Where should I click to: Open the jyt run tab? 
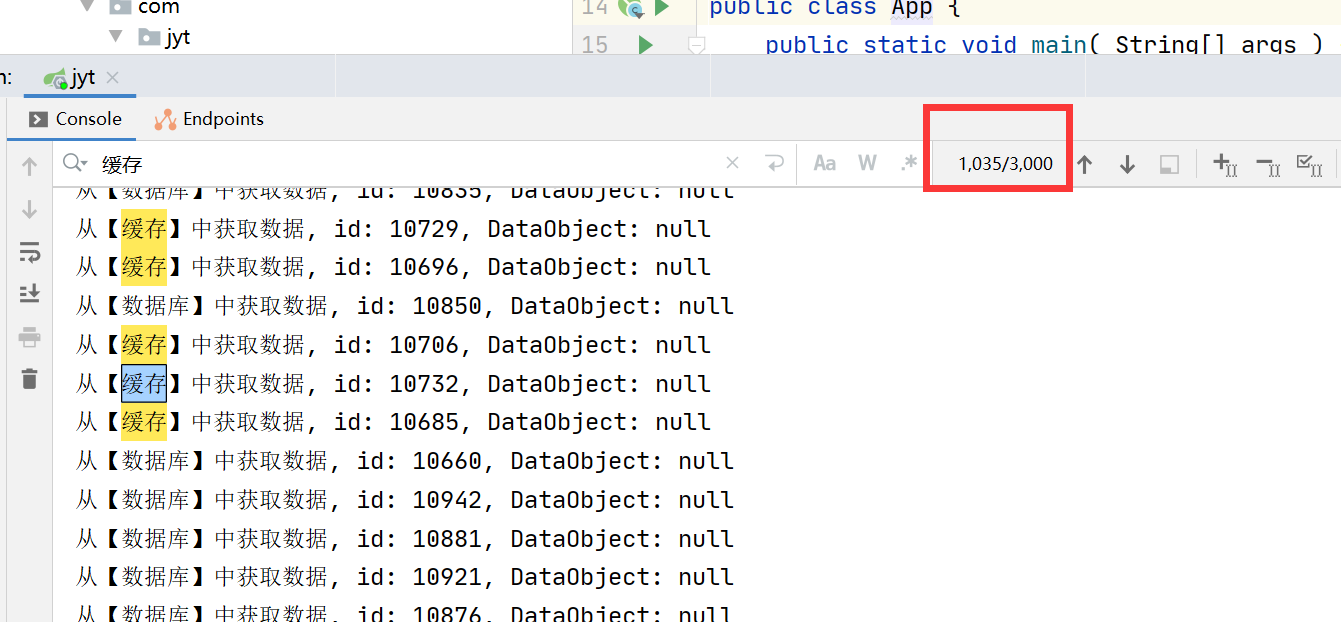82,77
